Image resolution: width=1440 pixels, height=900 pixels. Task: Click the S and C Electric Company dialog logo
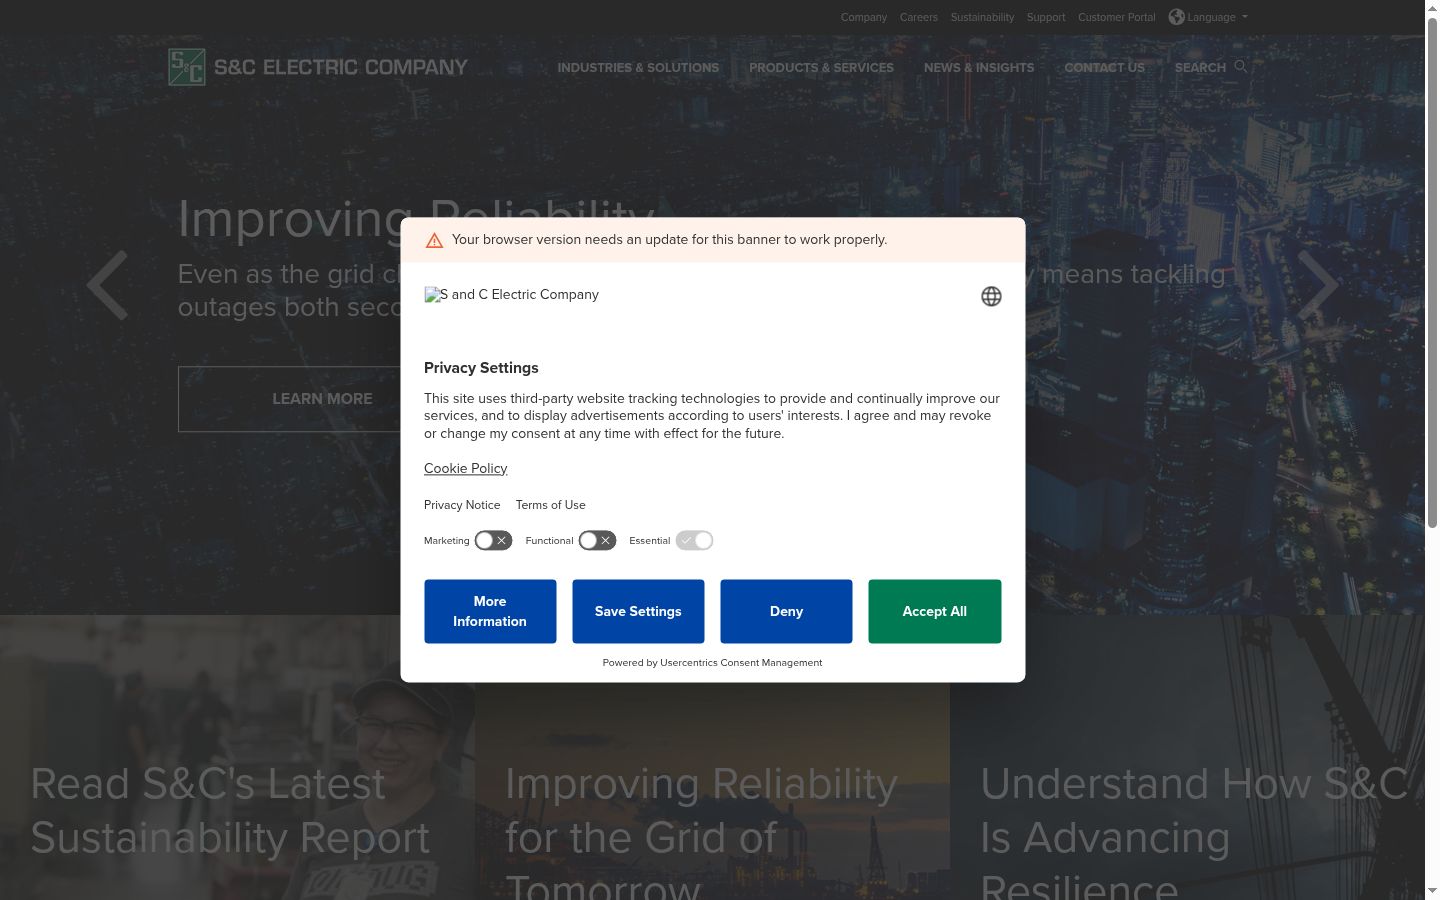(x=511, y=295)
